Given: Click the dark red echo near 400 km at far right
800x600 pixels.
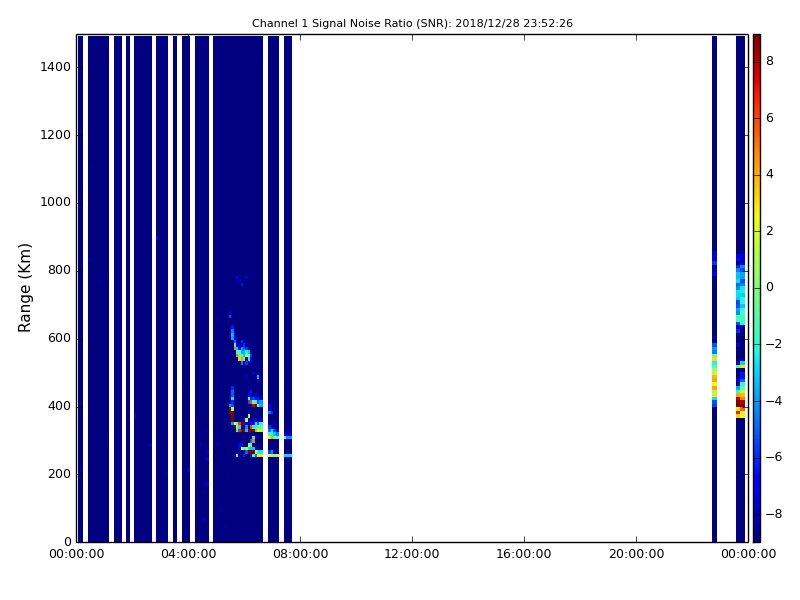Looking at the screenshot, I should [740, 403].
